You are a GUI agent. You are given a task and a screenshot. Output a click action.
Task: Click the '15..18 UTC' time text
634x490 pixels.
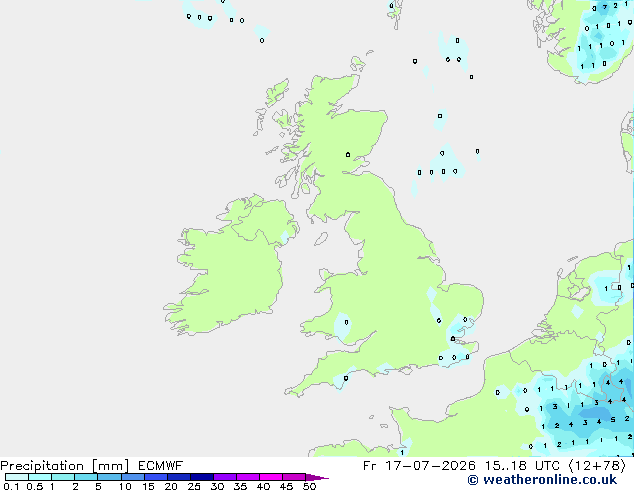tap(522, 466)
